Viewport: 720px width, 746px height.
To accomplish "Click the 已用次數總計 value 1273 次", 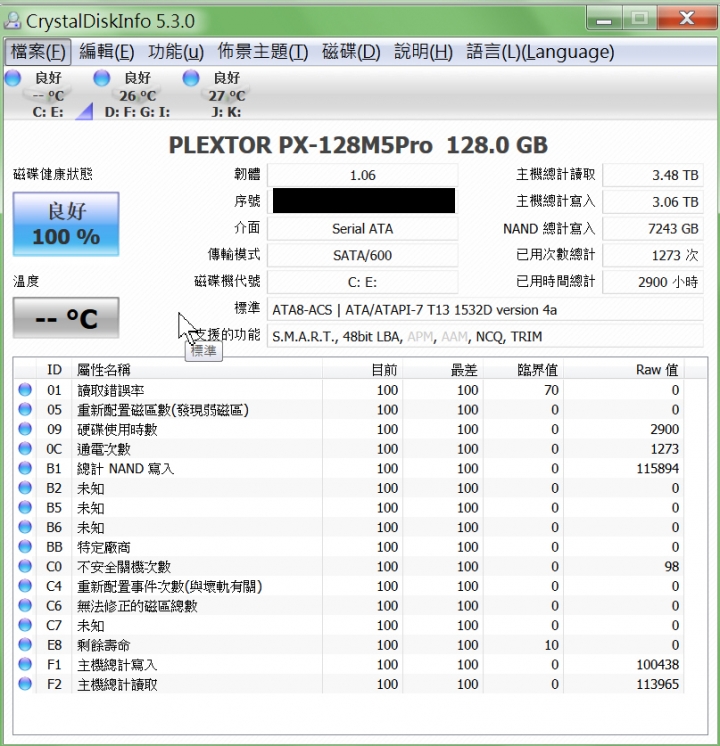I will coord(653,255).
